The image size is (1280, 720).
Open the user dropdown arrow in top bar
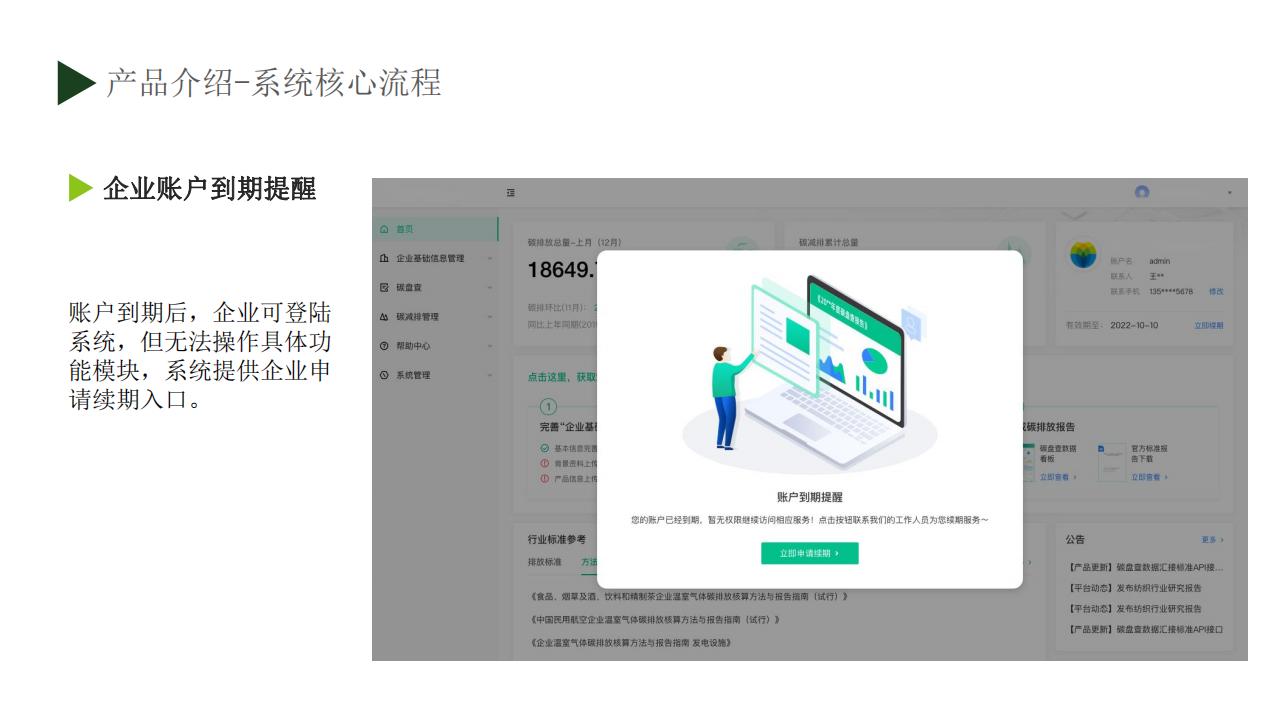[x=1230, y=193]
